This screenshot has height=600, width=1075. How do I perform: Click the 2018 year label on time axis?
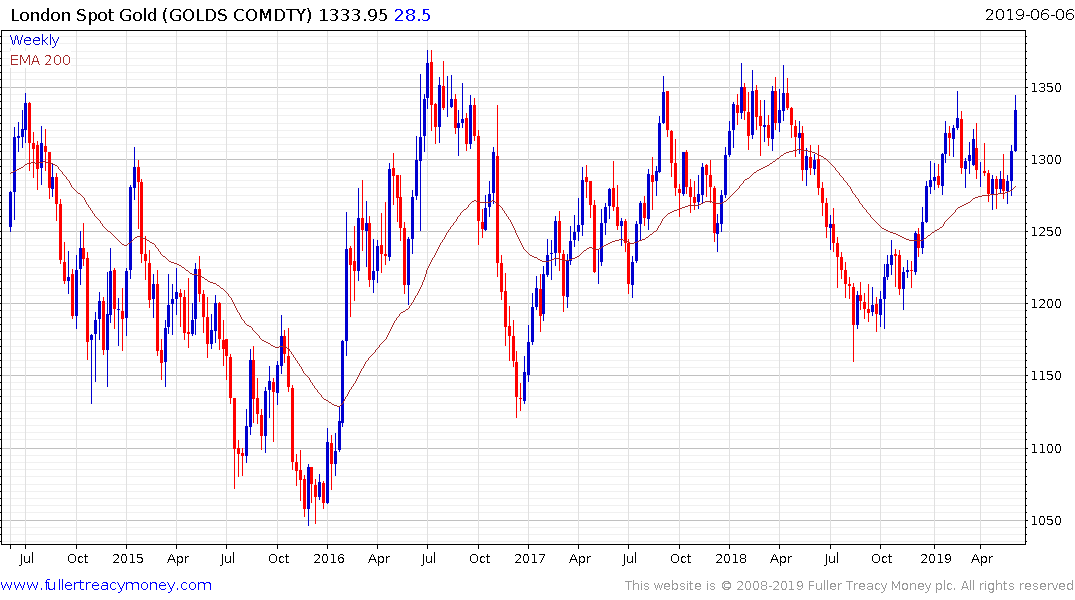click(x=731, y=558)
